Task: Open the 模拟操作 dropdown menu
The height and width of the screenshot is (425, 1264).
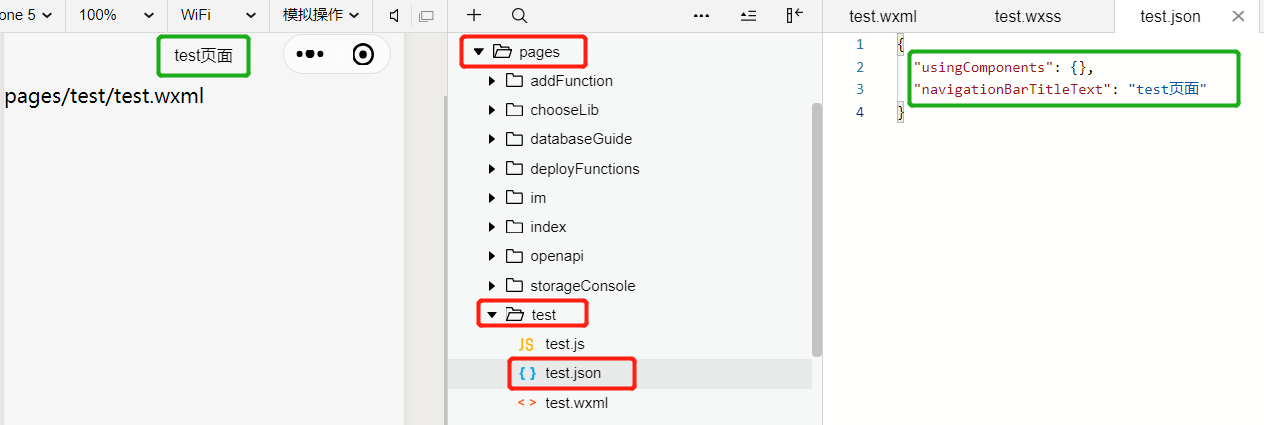Action: pos(320,15)
